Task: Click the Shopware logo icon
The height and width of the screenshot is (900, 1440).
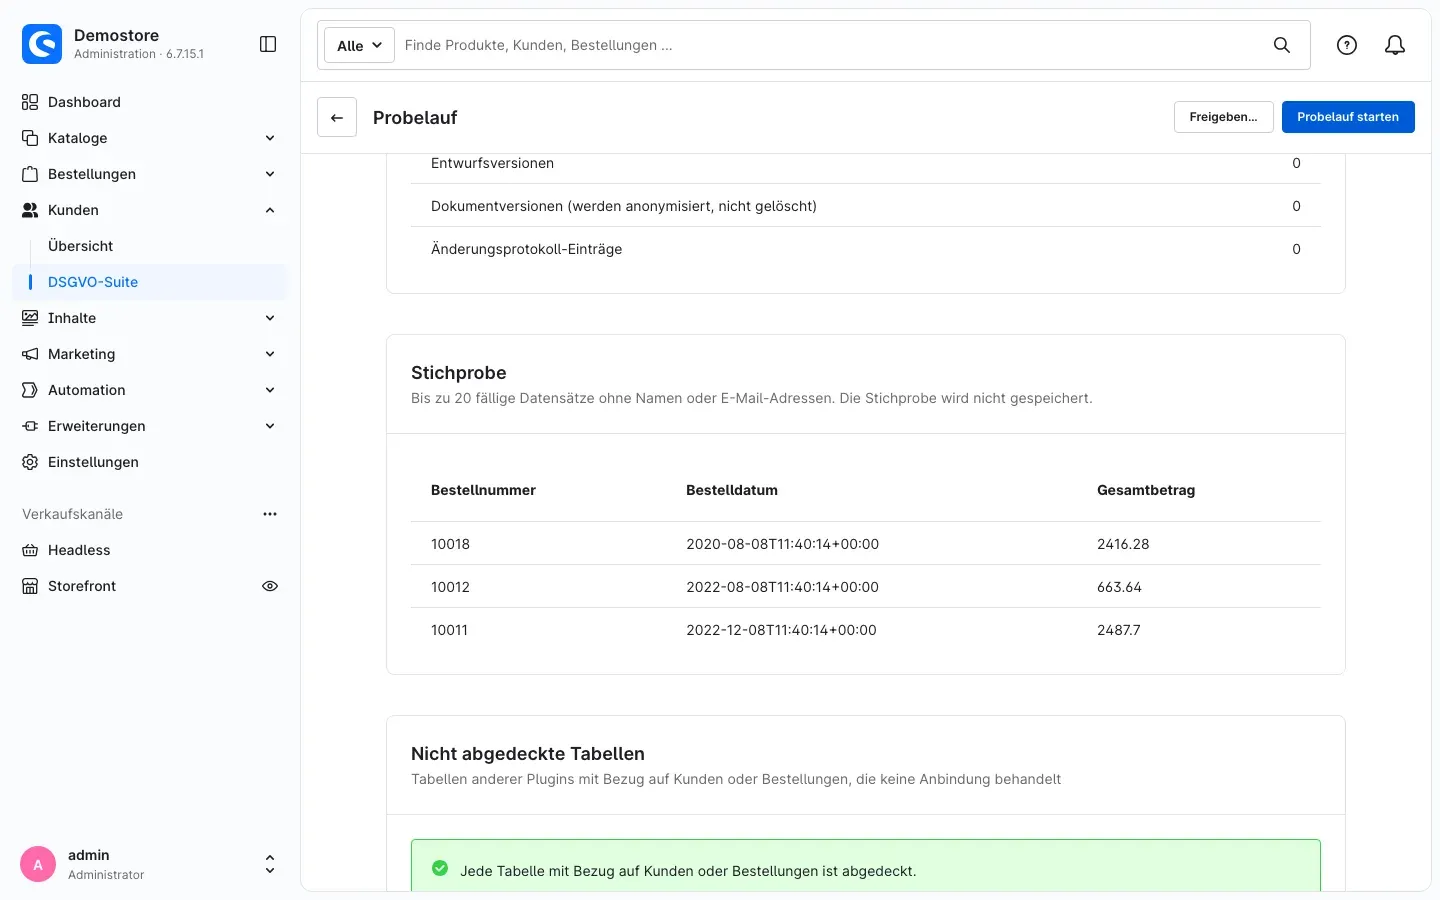Action: point(42,44)
